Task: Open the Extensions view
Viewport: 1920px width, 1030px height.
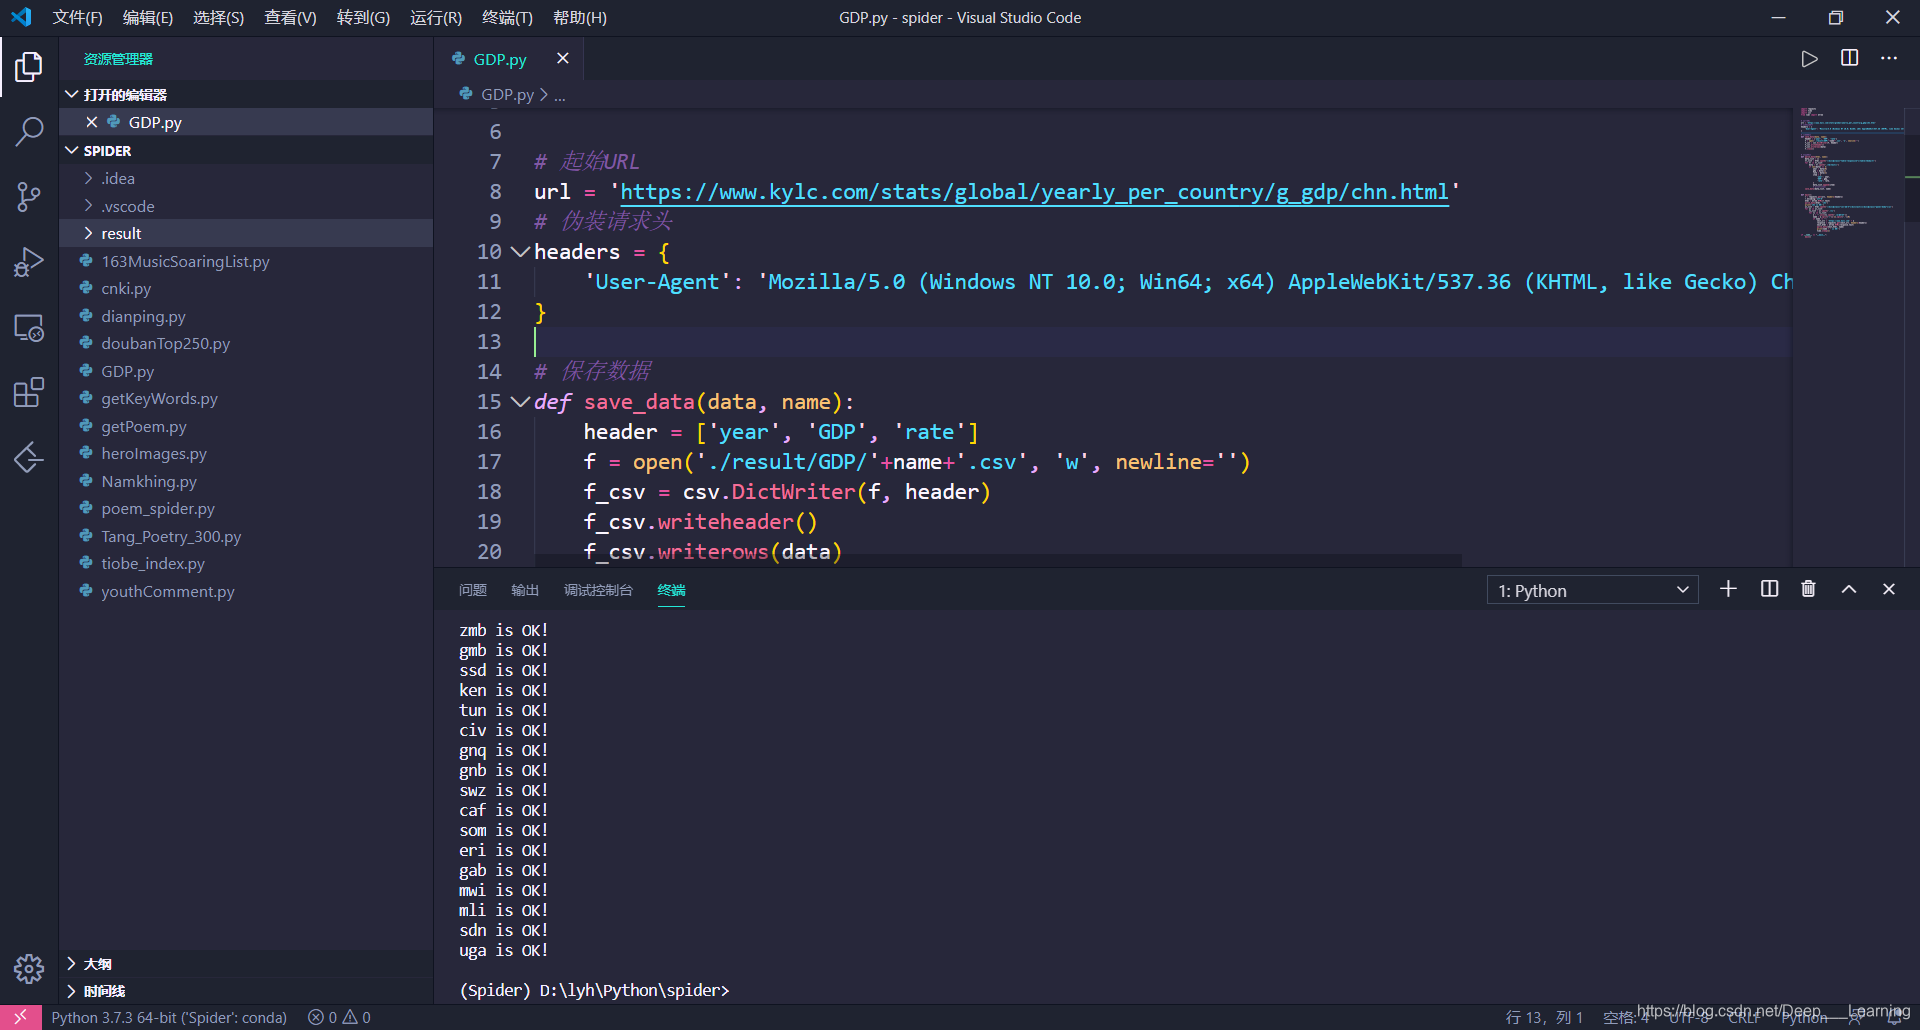Action: [x=29, y=393]
